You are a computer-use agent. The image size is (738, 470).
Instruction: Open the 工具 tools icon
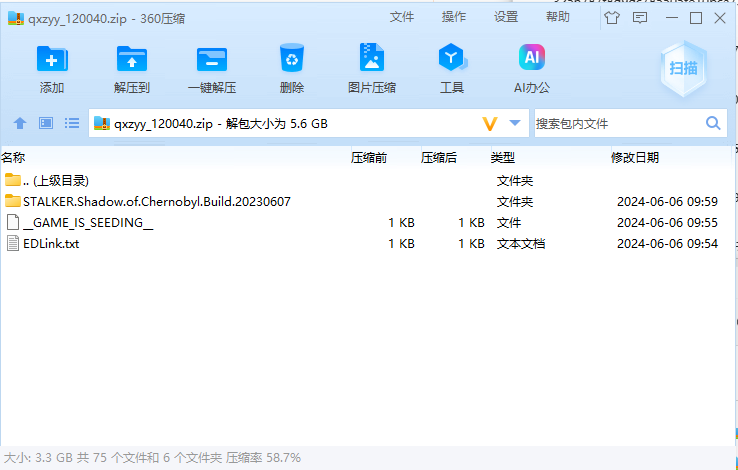452,57
